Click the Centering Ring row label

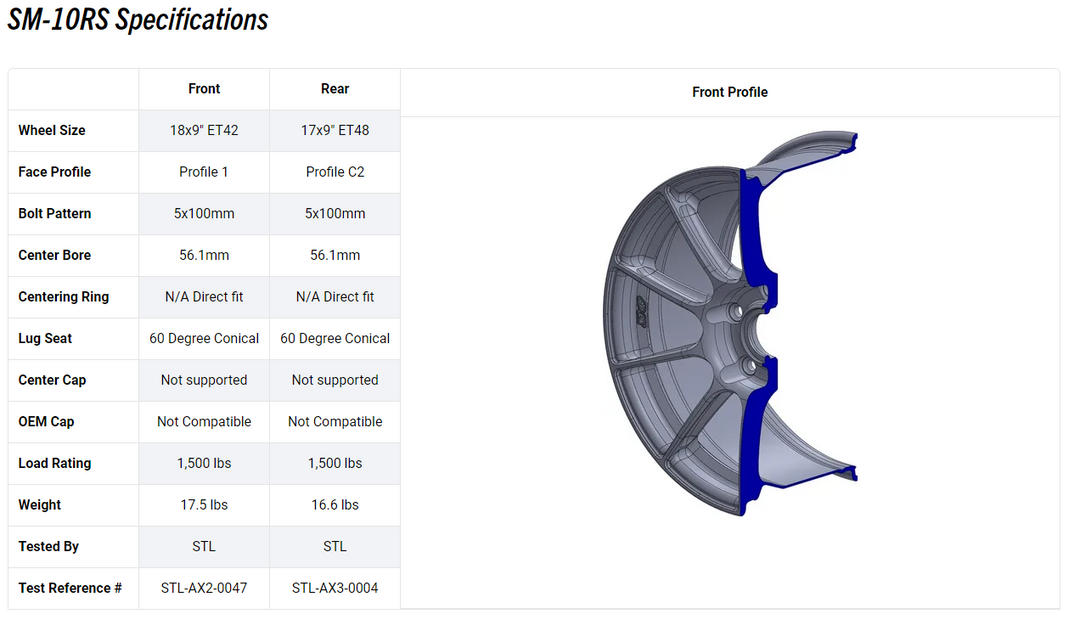[63, 297]
